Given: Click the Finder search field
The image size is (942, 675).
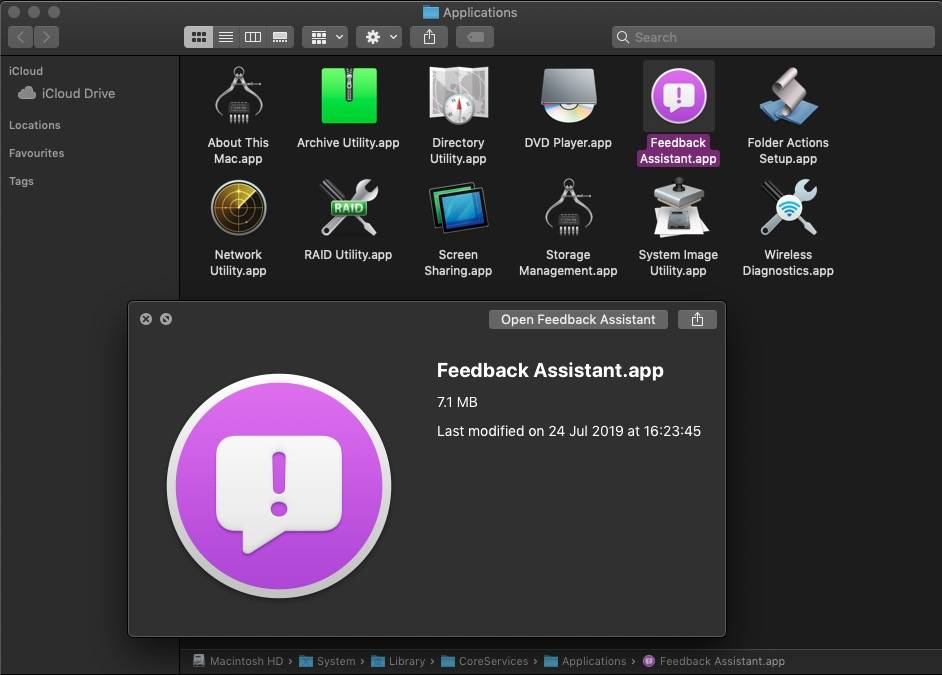Looking at the screenshot, I should point(773,37).
